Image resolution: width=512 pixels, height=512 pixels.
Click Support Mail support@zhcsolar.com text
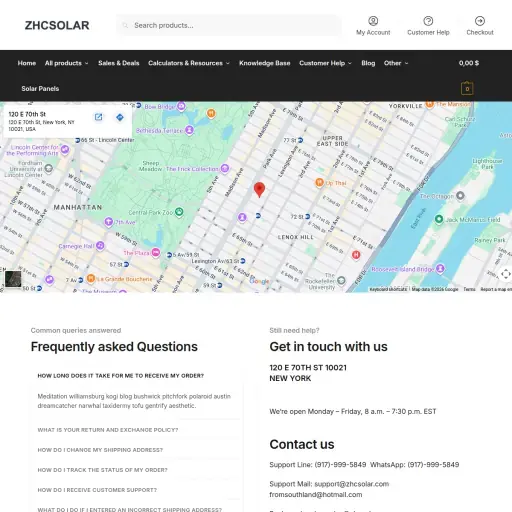(329, 484)
